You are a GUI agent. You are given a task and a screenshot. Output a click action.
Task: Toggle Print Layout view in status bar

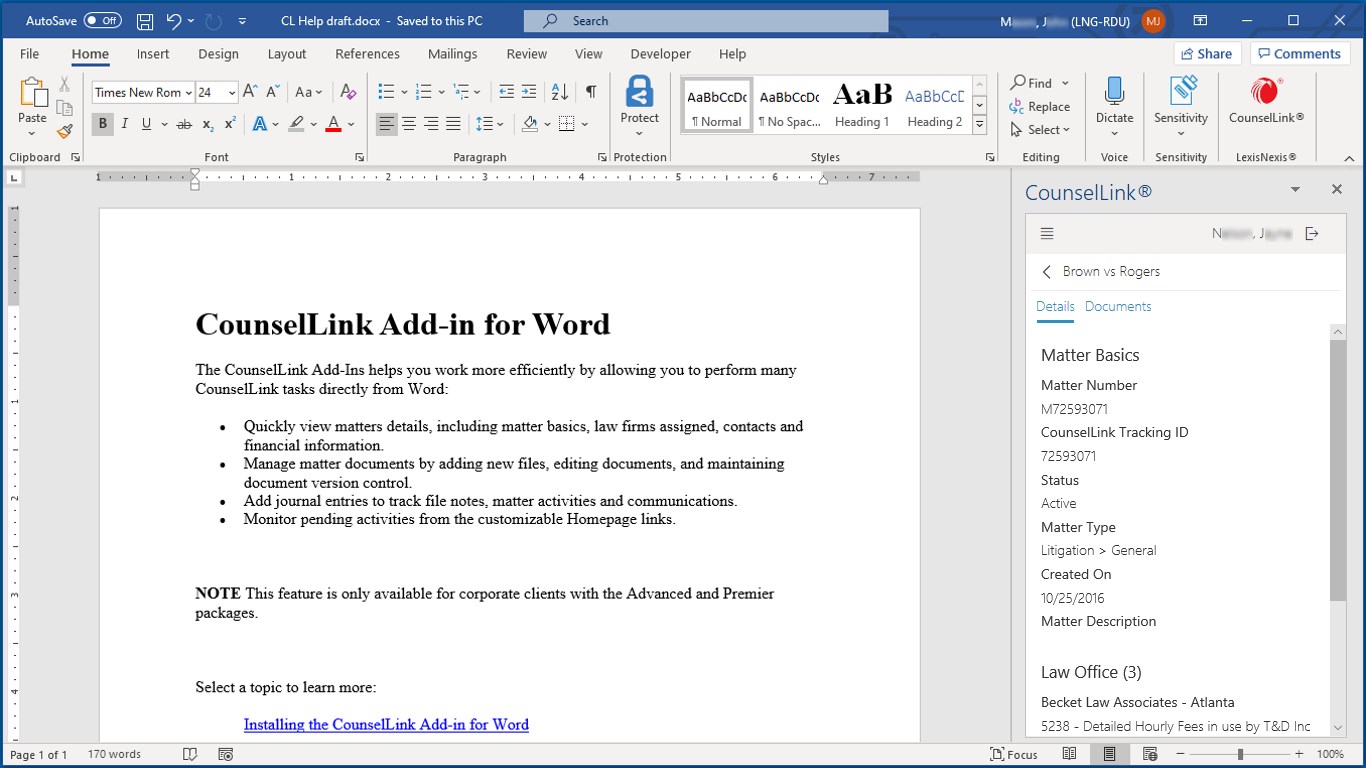pyautogui.click(x=1109, y=754)
